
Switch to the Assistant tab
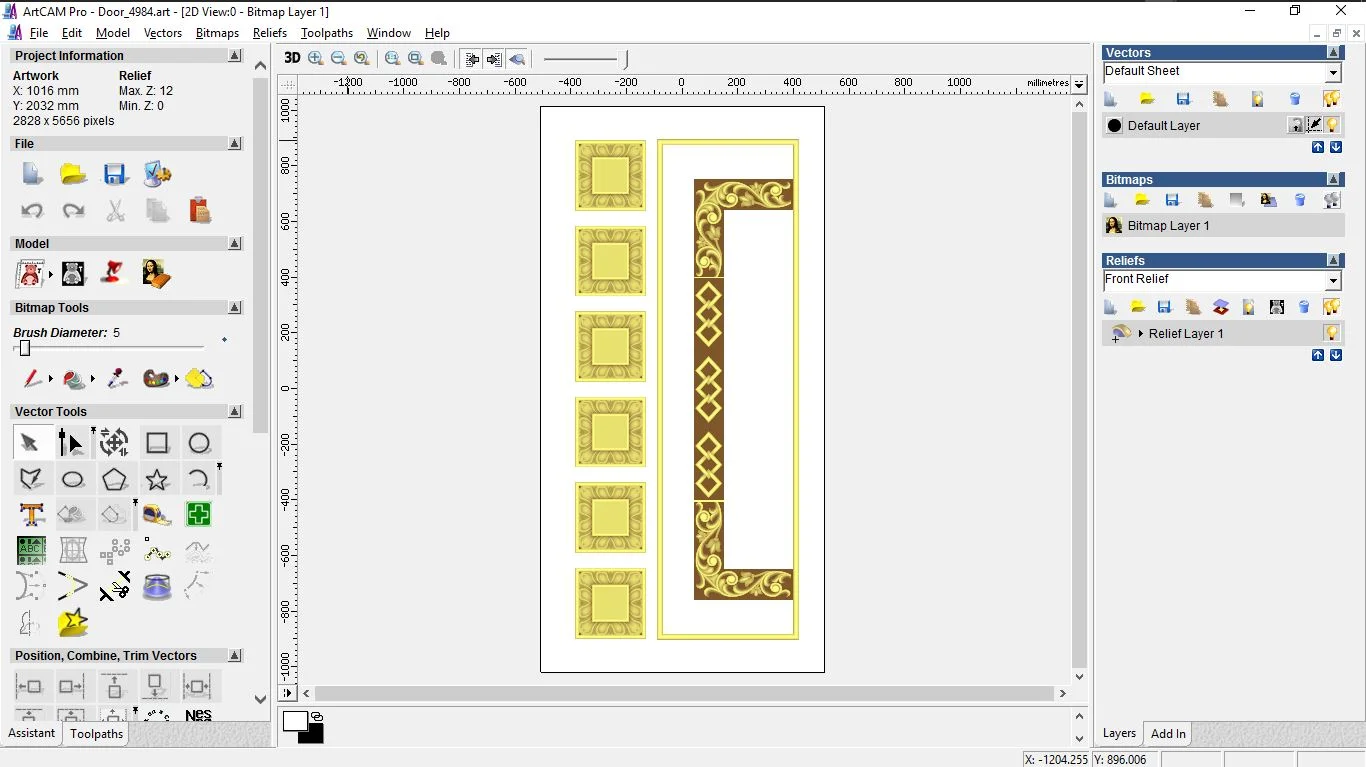pos(32,733)
